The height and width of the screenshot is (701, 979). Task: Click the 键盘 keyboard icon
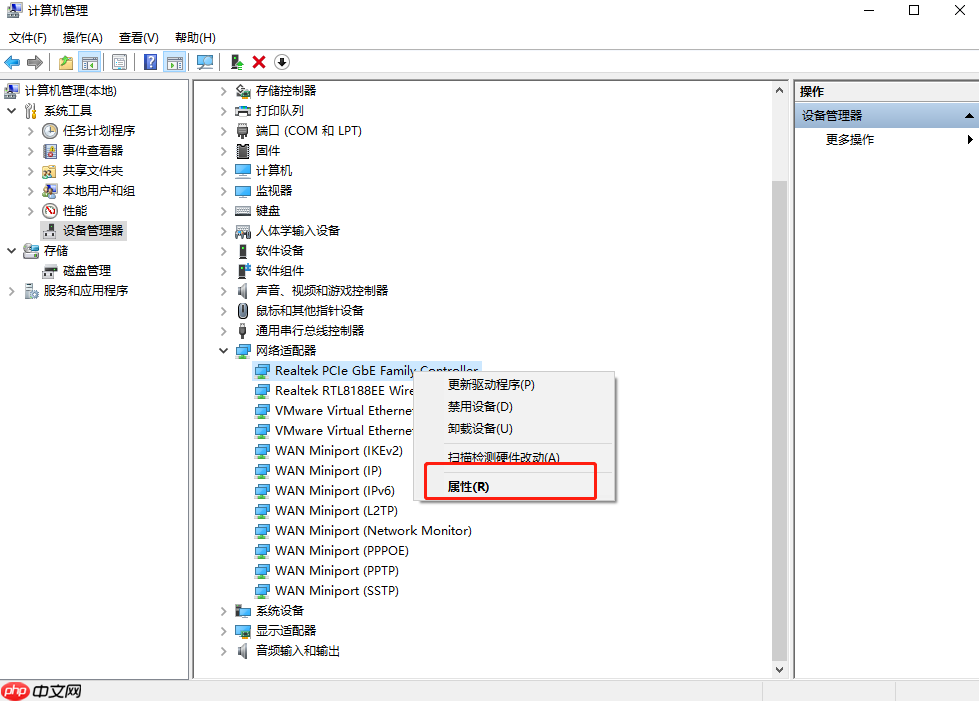(x=243, y=211)
